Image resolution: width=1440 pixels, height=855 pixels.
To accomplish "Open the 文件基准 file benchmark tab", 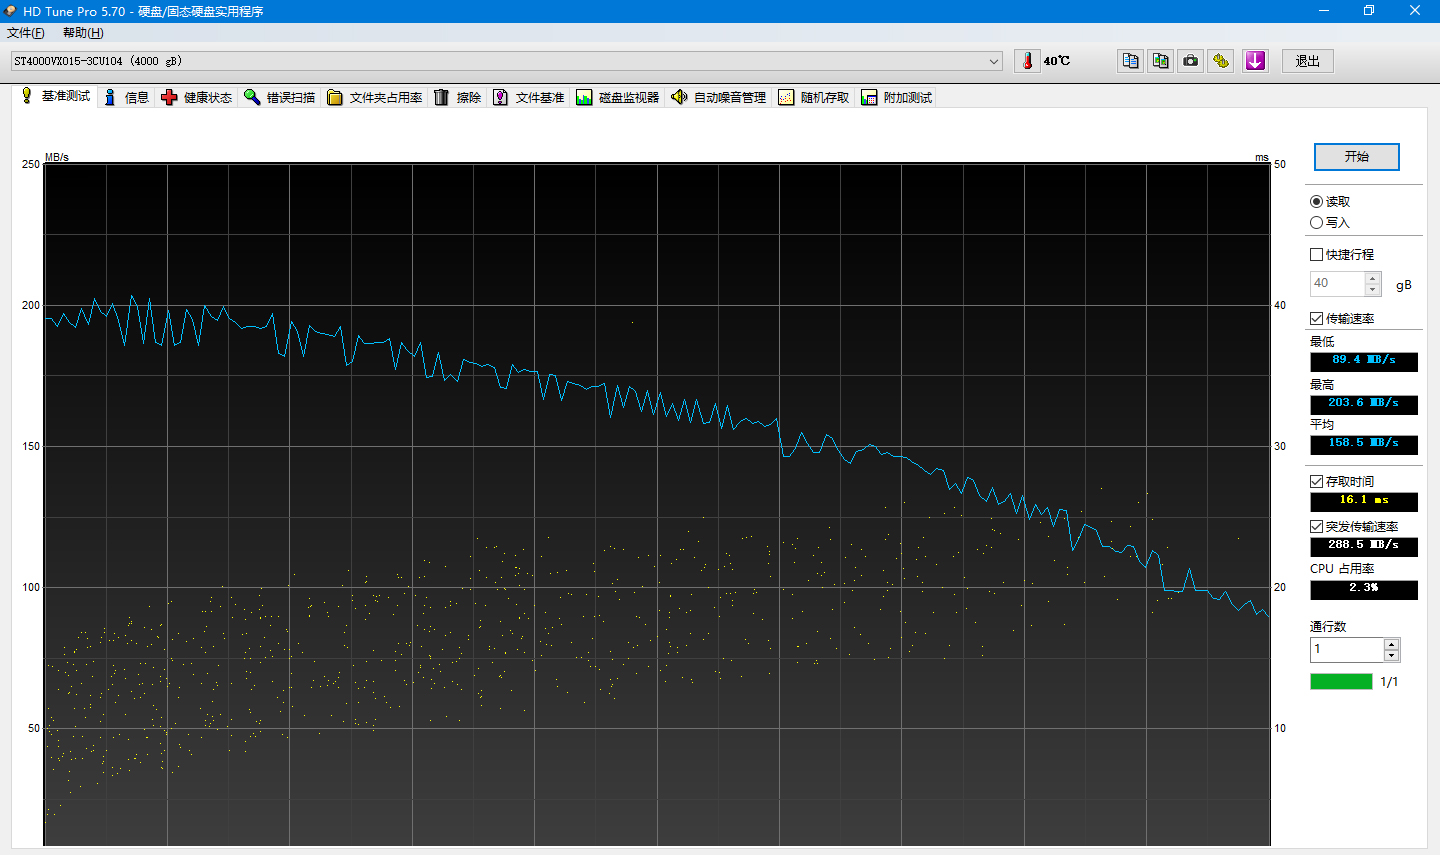I will coord(529,97).
